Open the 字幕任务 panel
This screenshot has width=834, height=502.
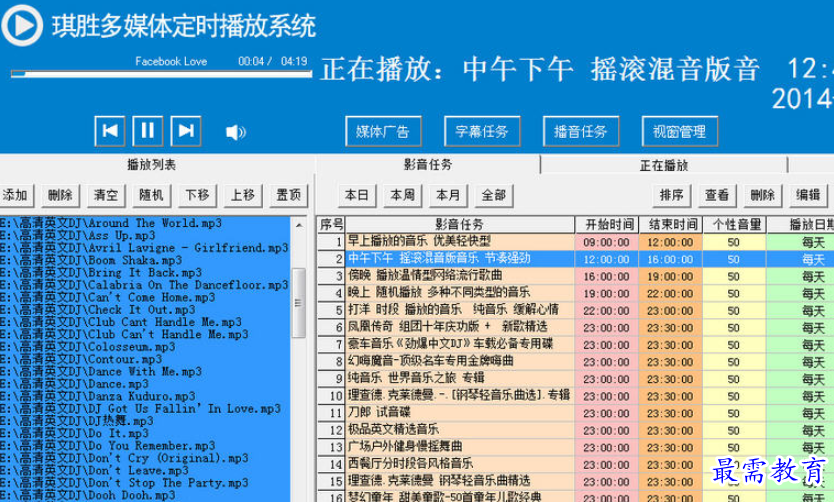click(482, 131)
